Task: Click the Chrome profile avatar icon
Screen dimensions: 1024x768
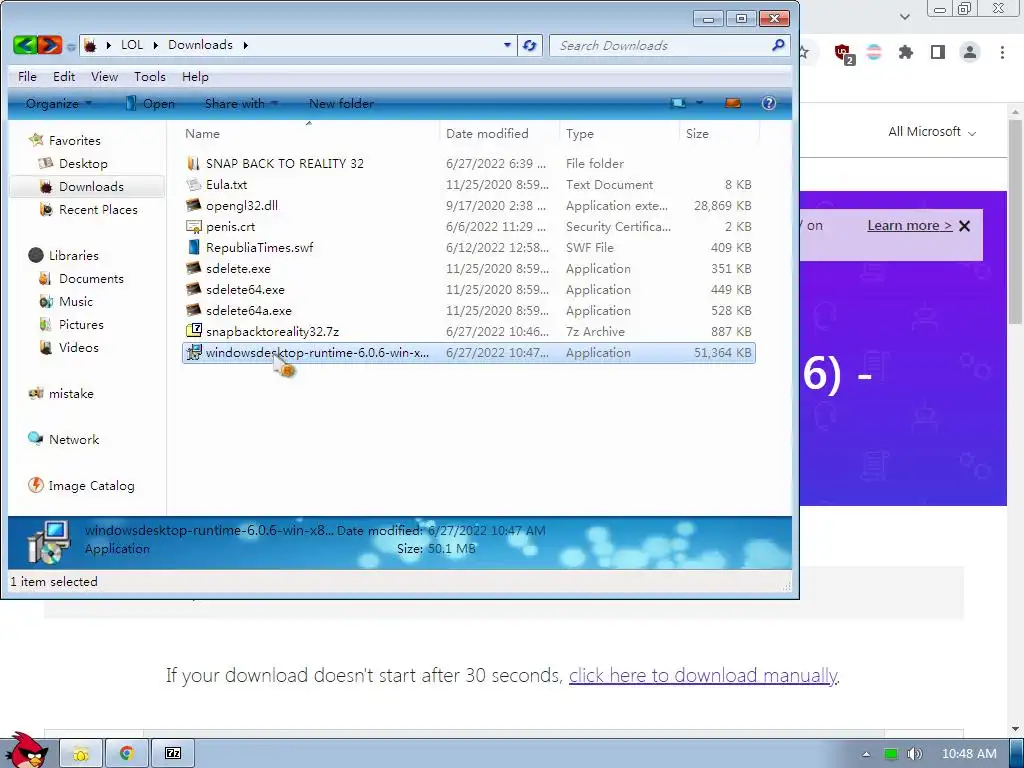Action: [970, 52]
